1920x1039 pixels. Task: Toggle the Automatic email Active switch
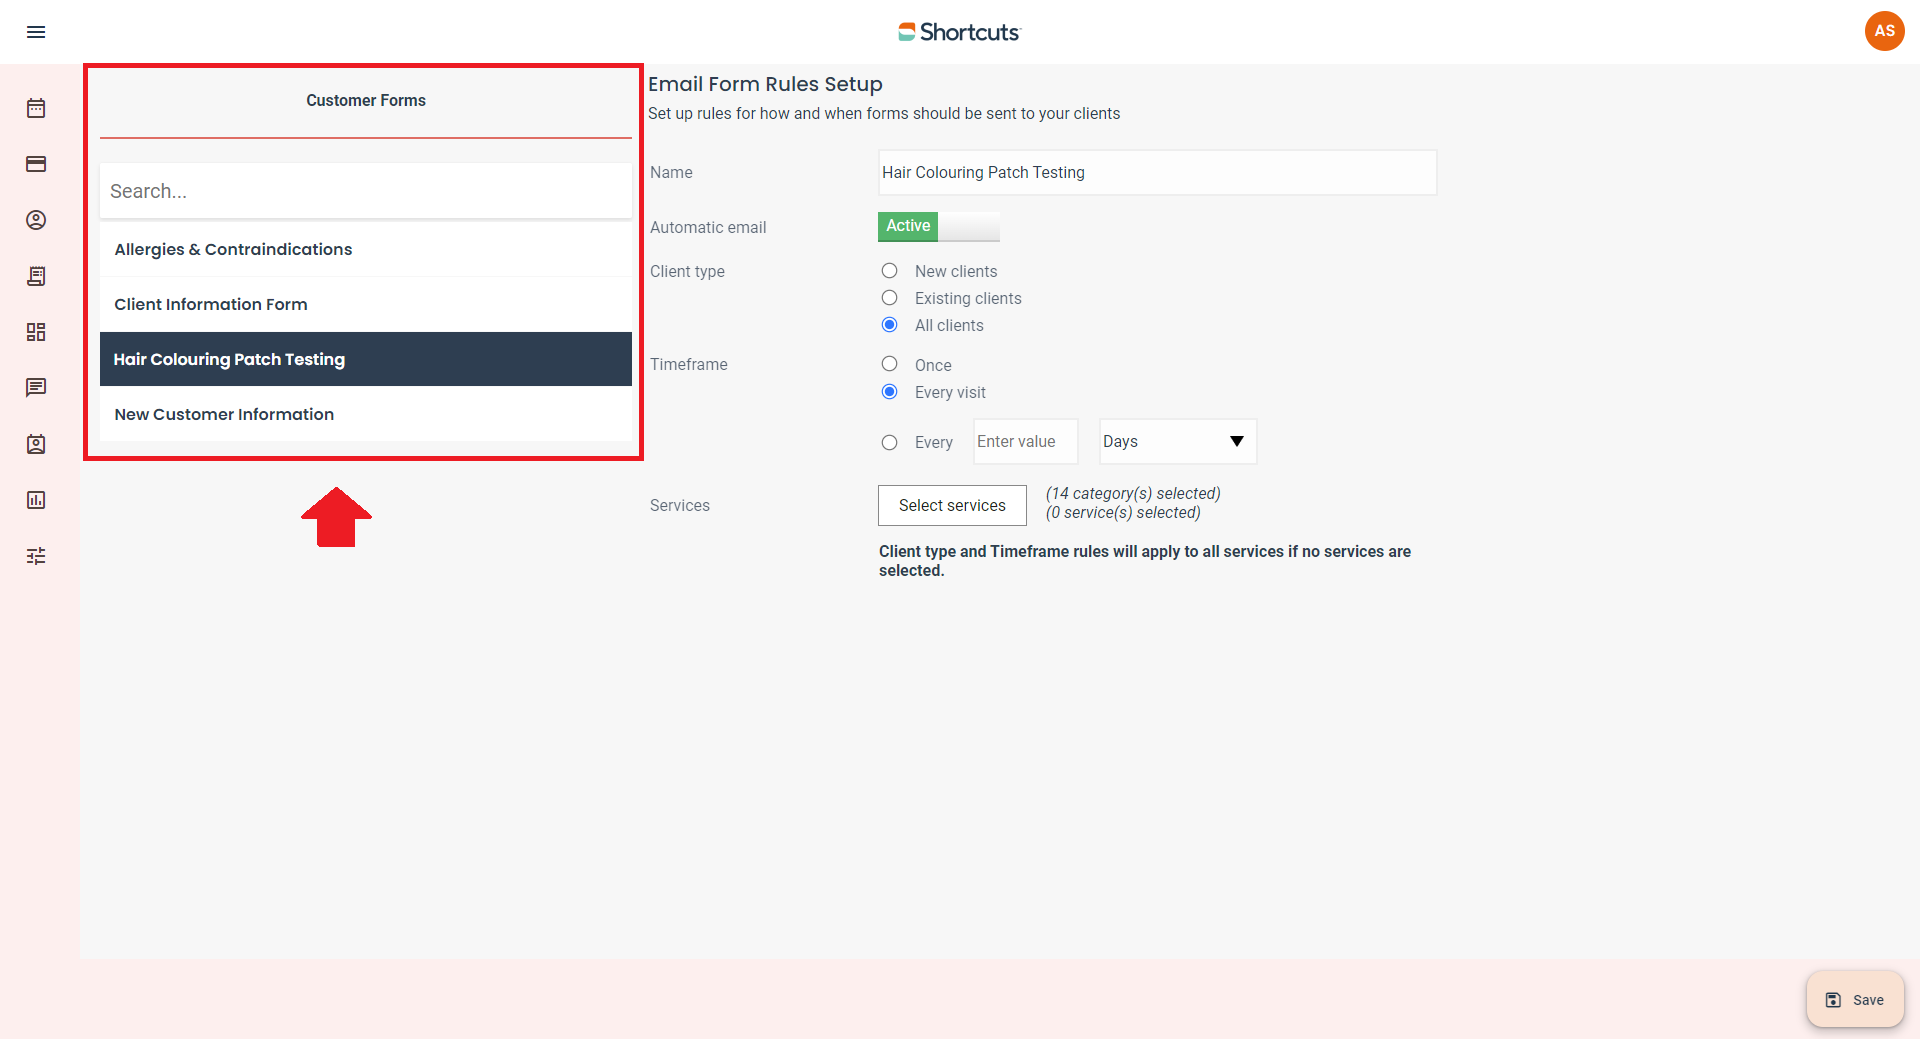pos(938,226)
